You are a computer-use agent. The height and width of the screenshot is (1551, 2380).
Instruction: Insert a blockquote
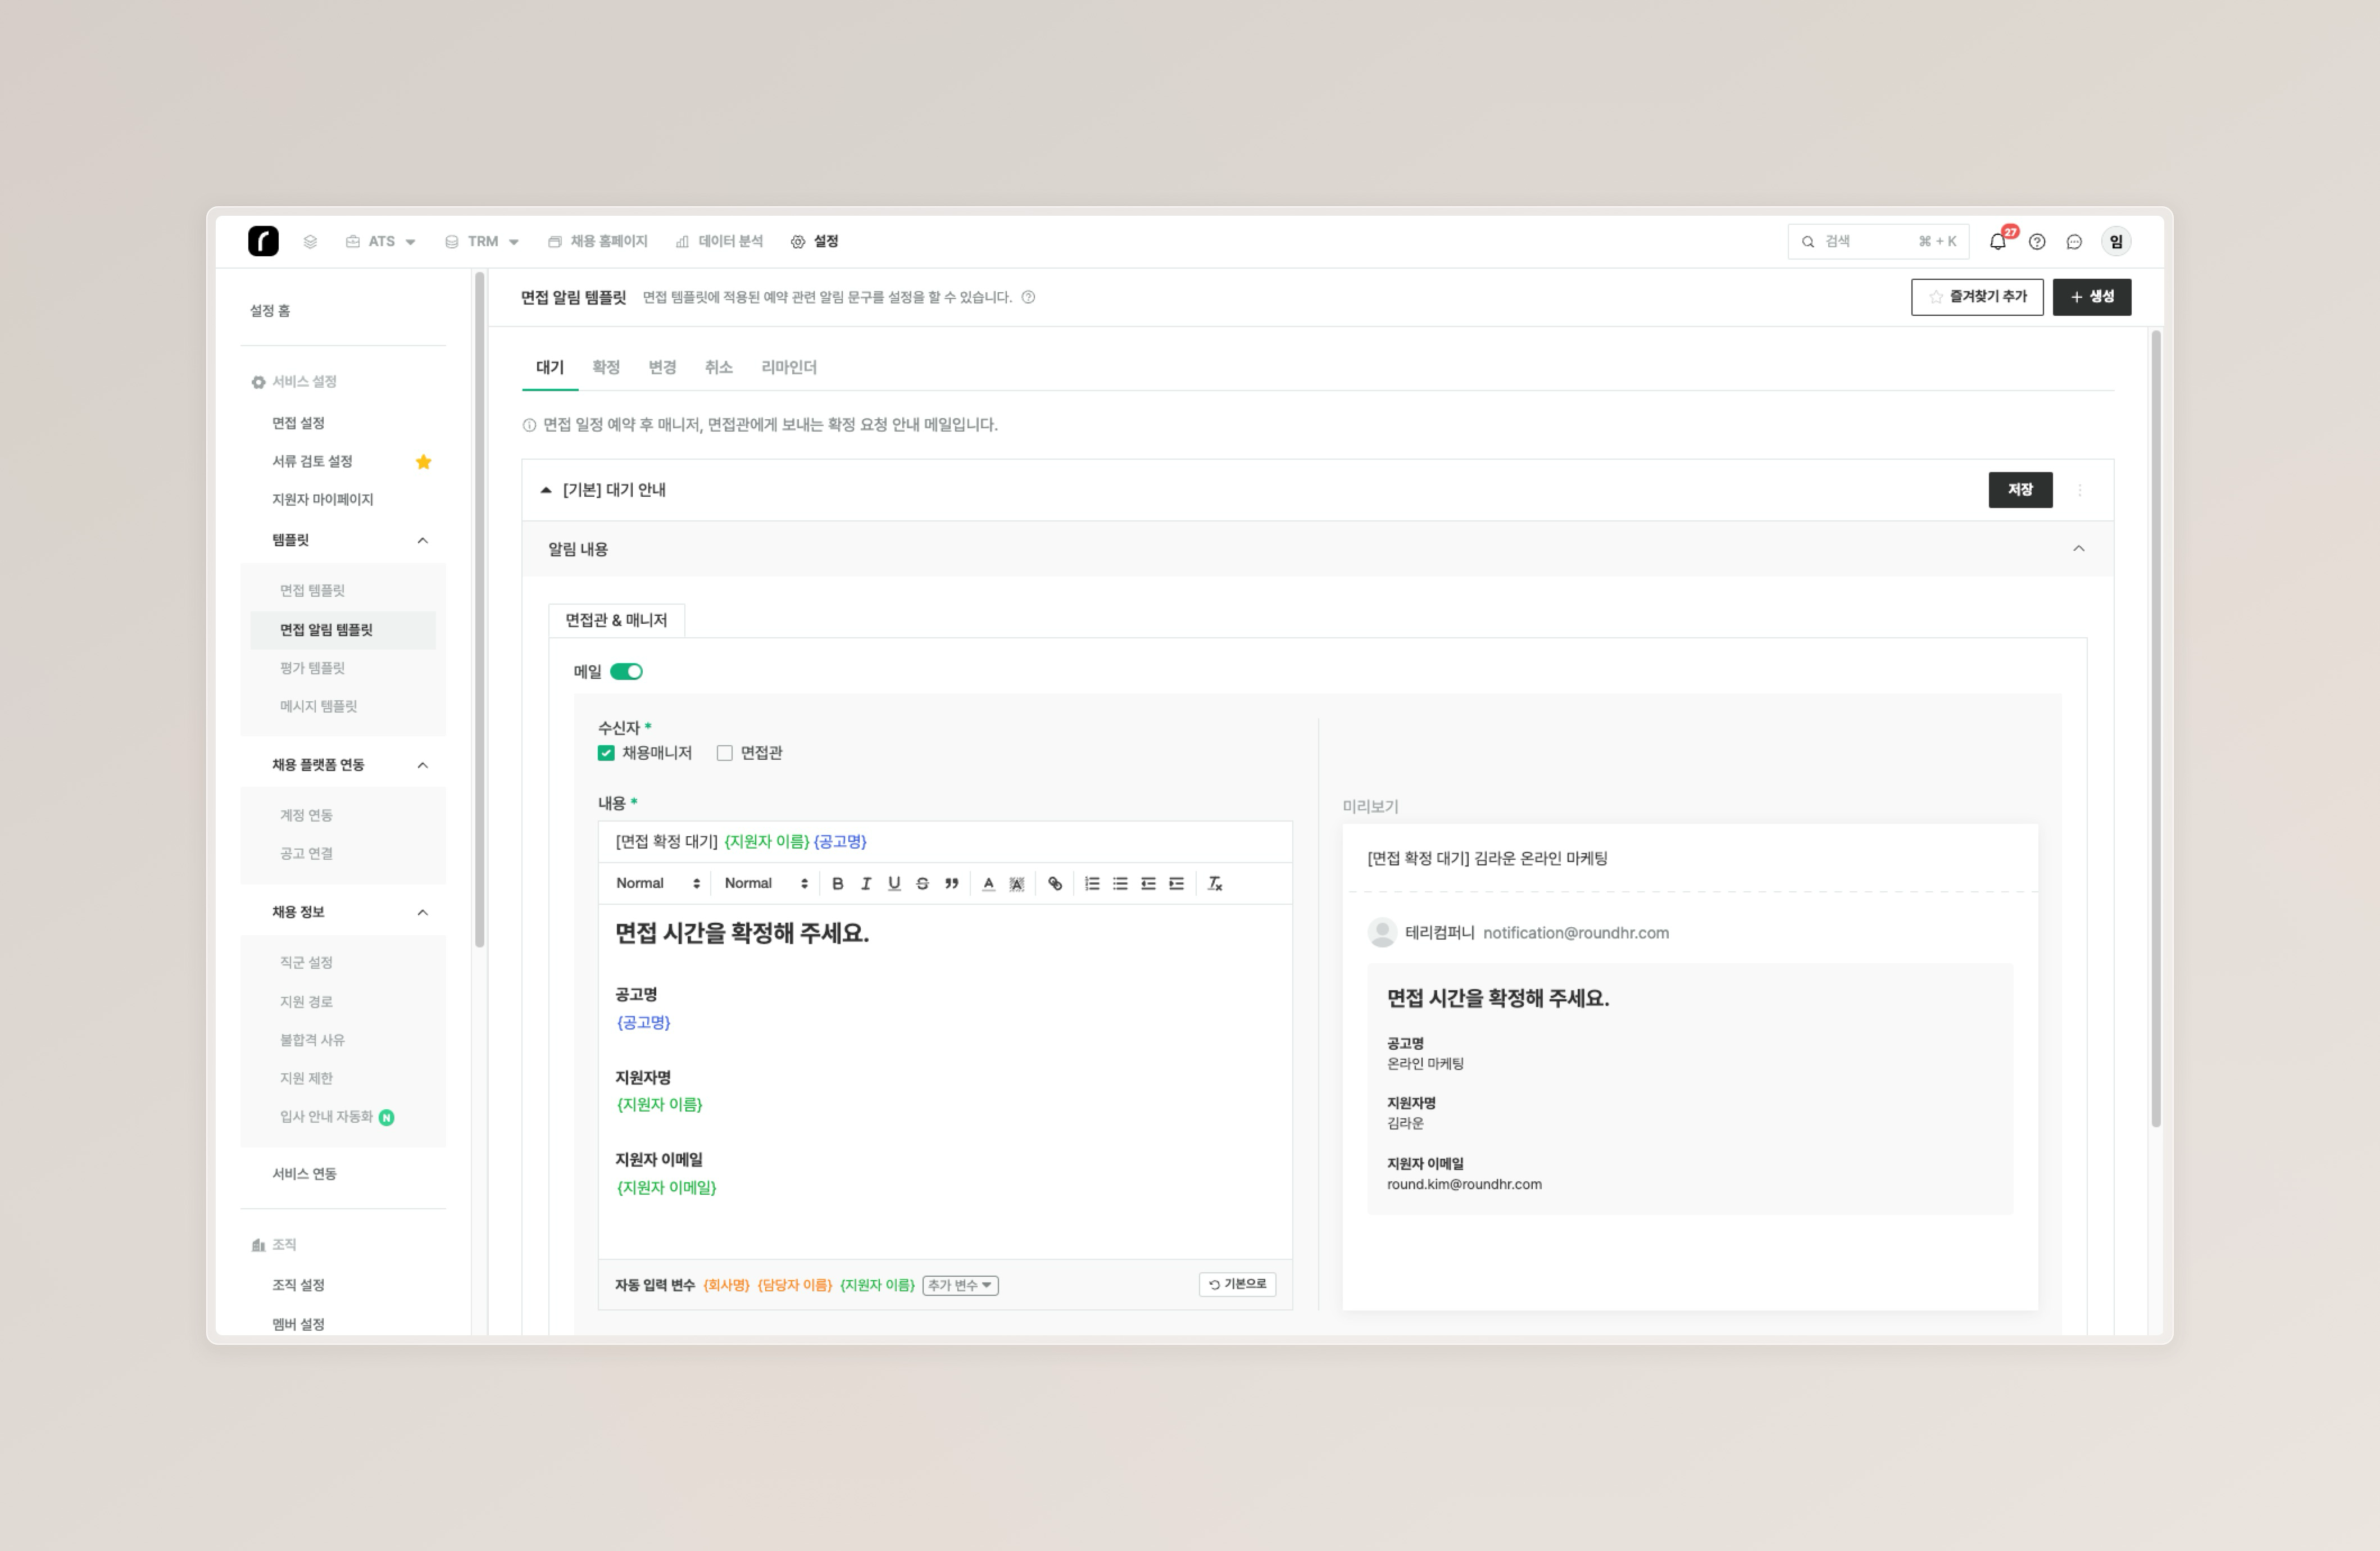951,883
